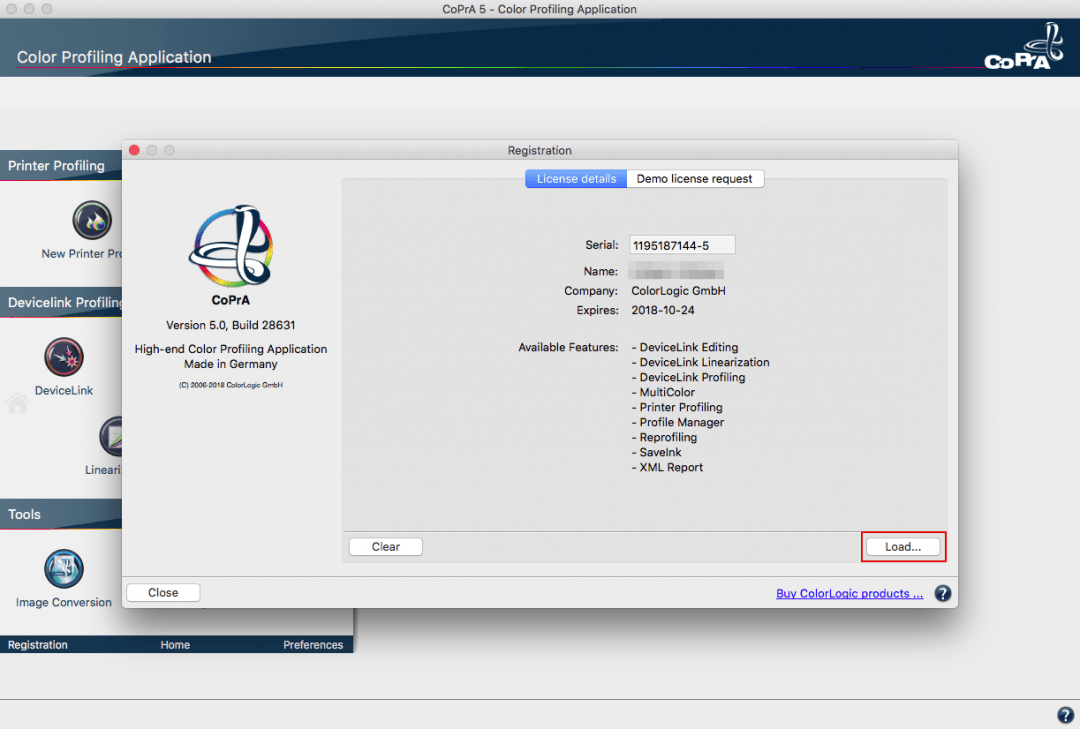Open the Image Conversion tool
The width and height of the screenshot is (1080, 729).
[63, 567]
